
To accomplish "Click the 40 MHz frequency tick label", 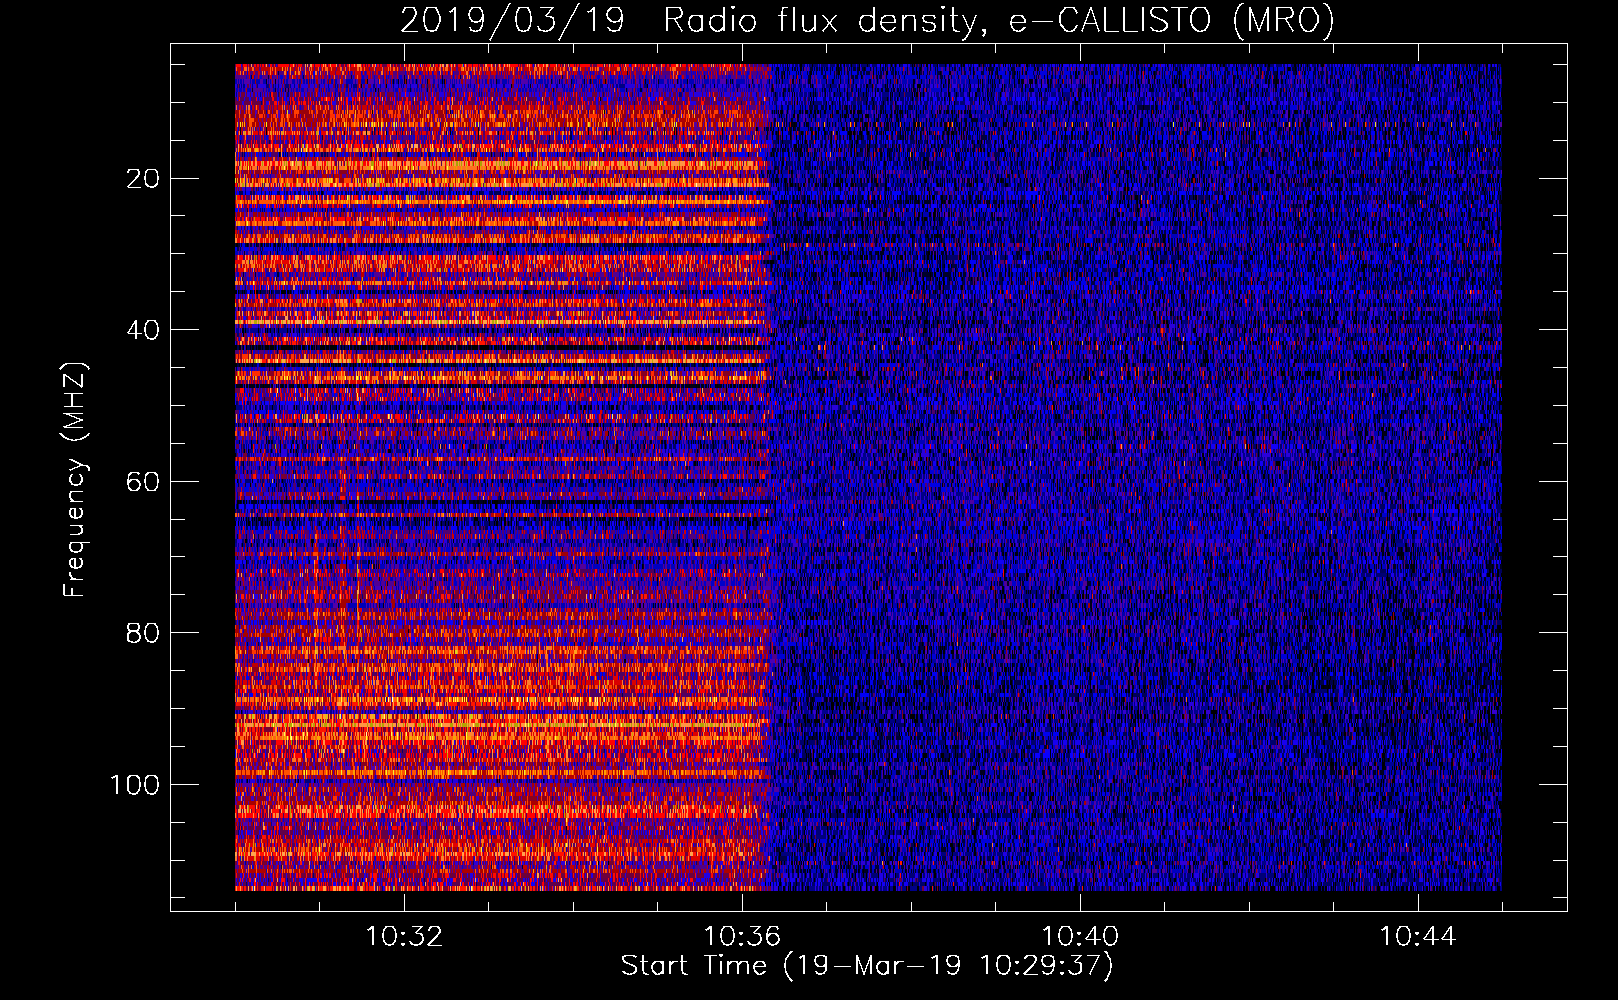I will coord(144,330).
